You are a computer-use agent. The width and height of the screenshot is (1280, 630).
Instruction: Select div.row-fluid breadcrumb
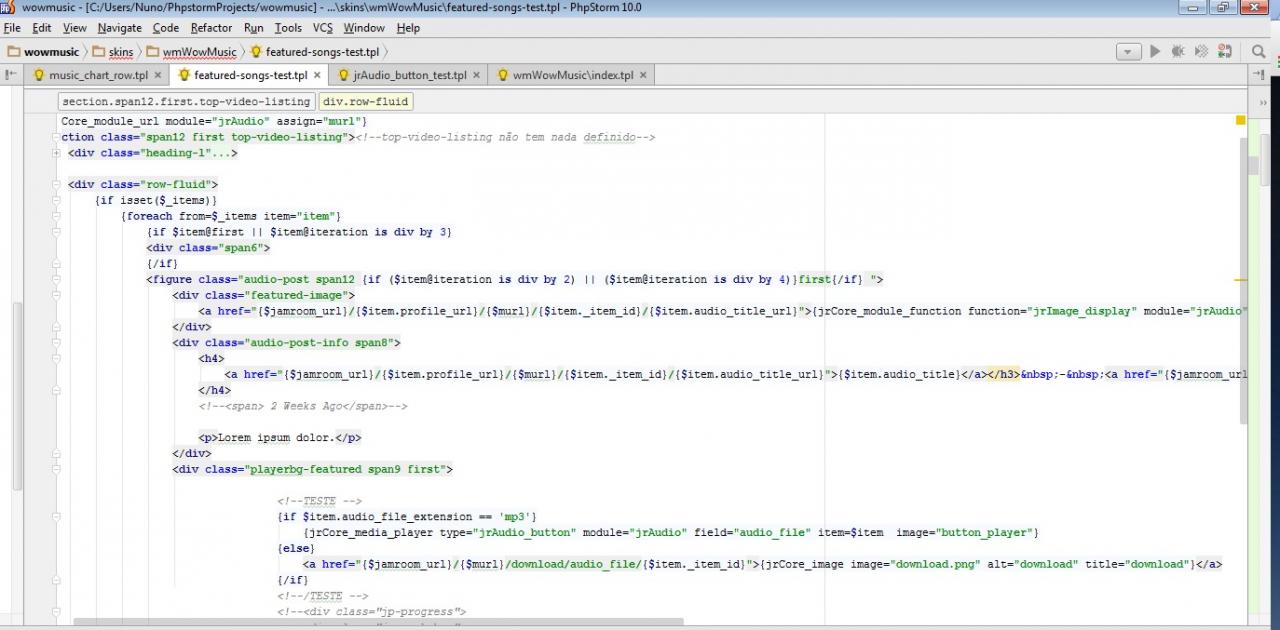click(365, 102)
